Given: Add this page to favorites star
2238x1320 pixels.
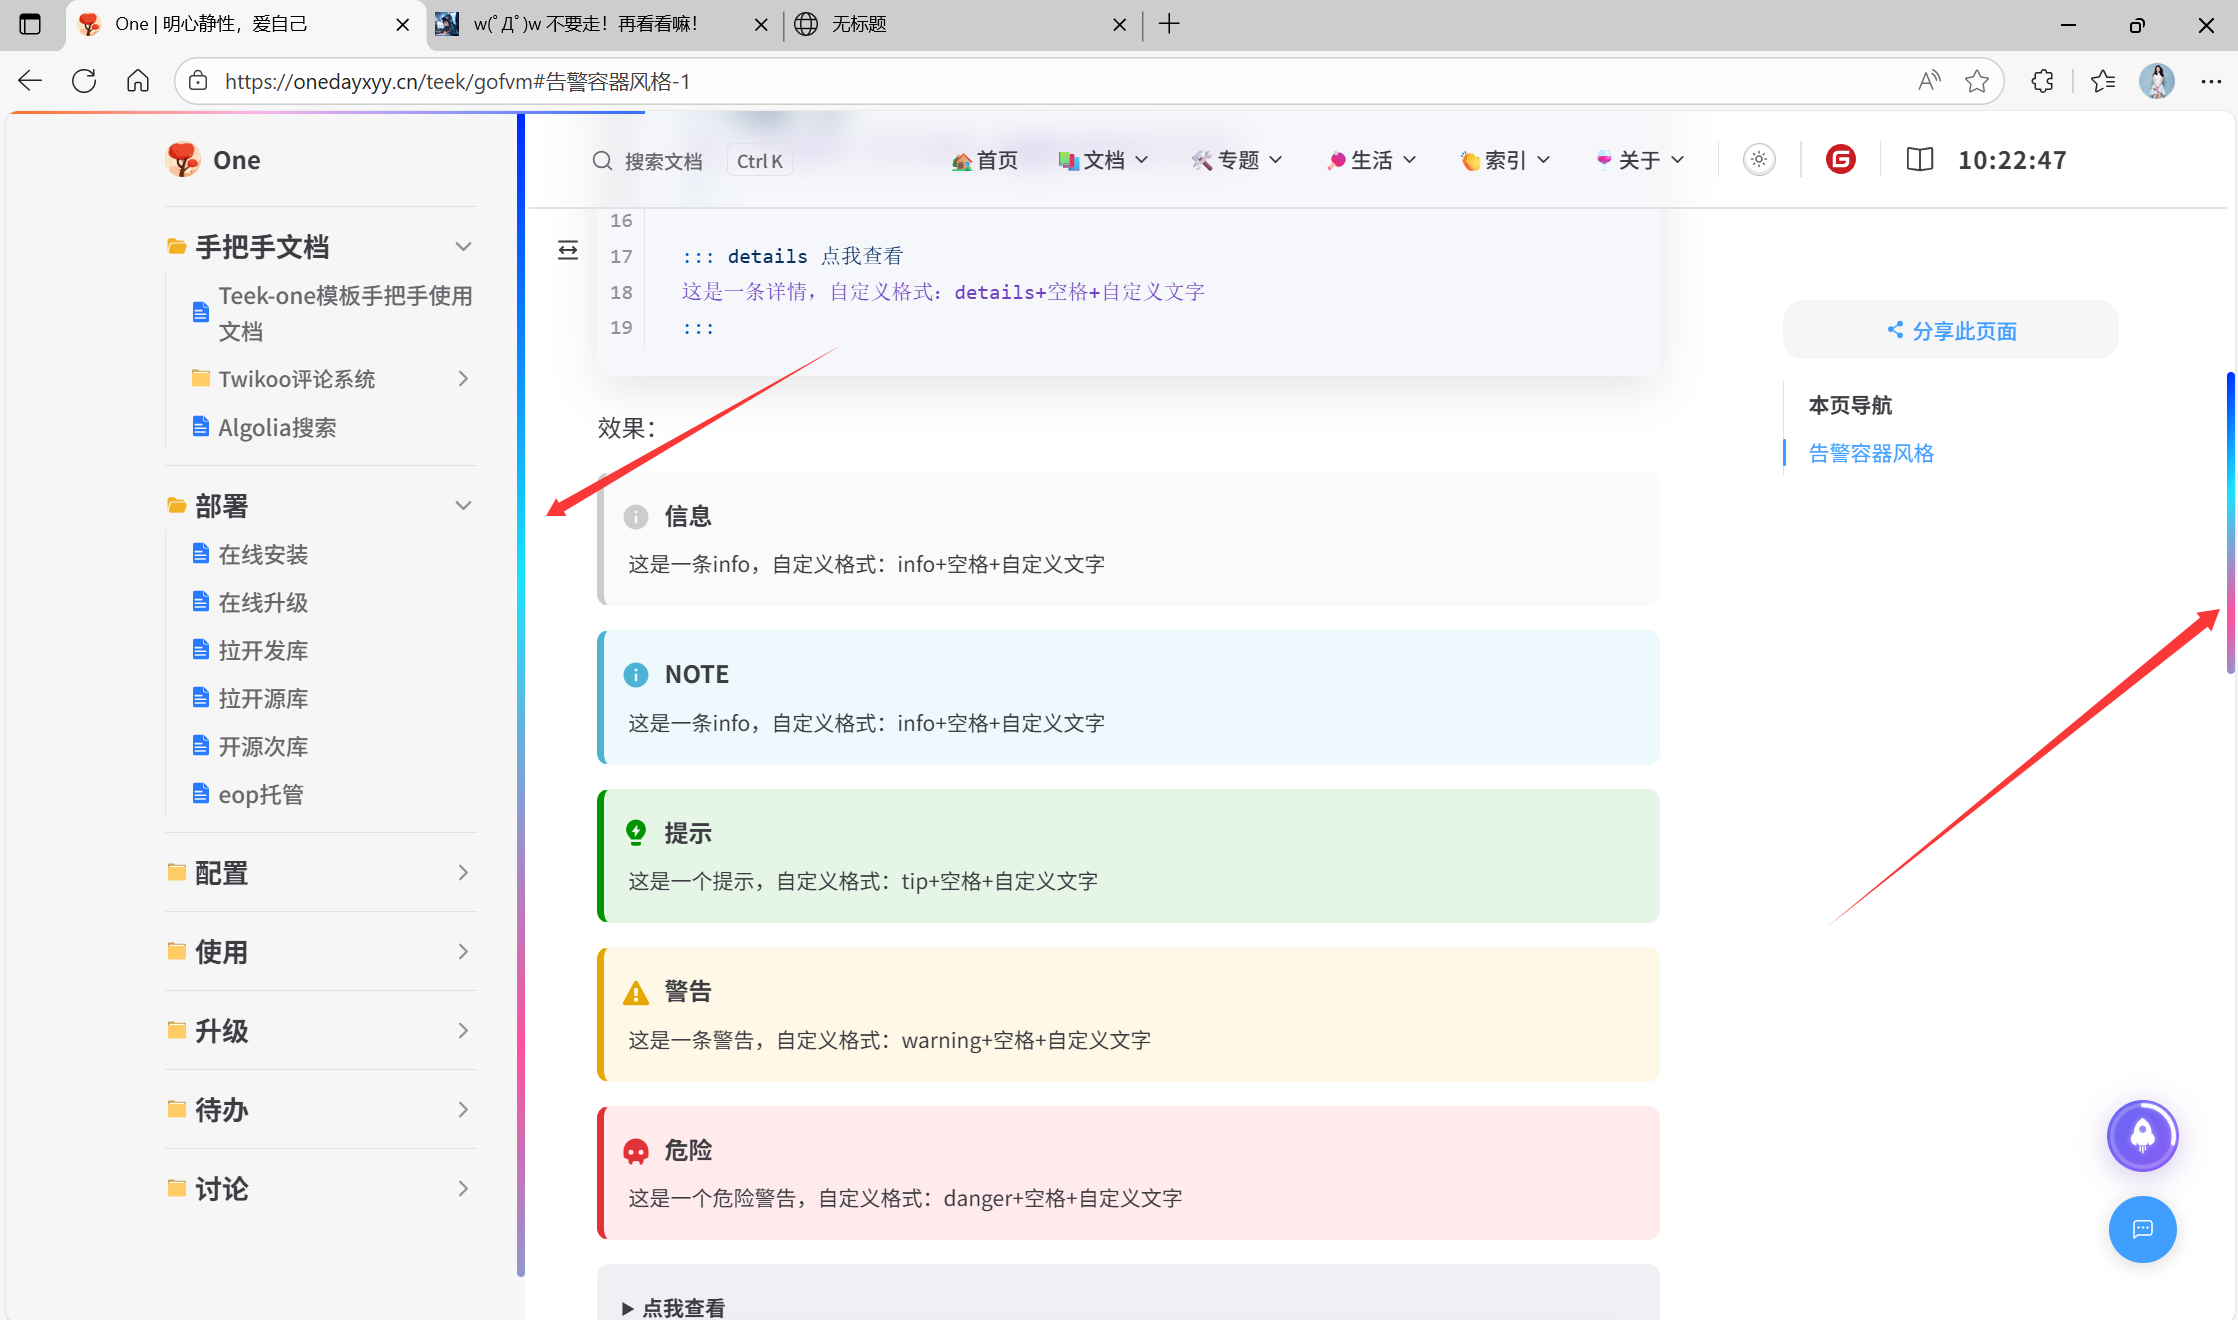Looking at the screenshot, I should tap(1976, 81).
